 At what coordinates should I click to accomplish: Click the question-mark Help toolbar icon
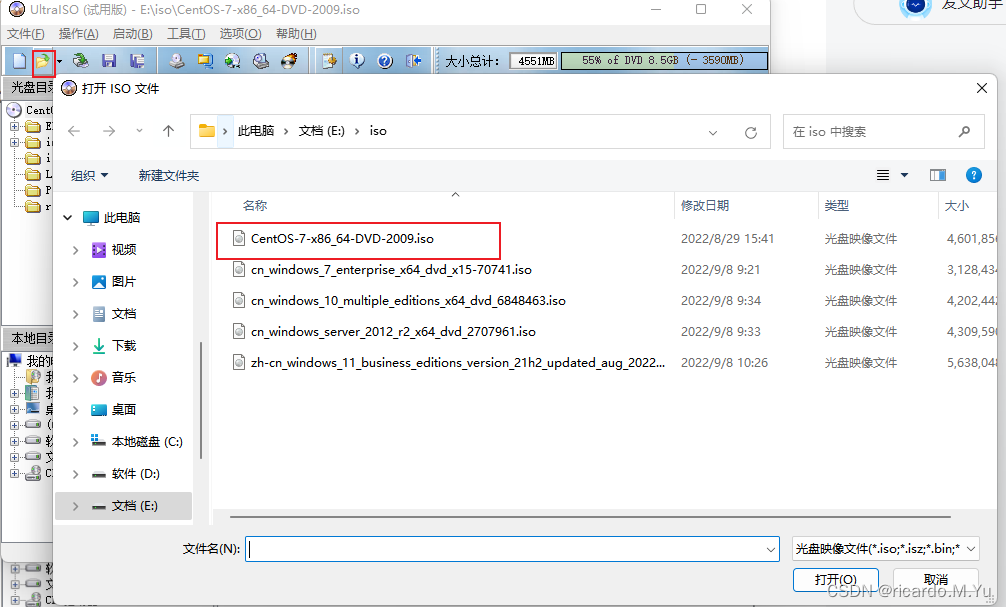pos(385,61)
